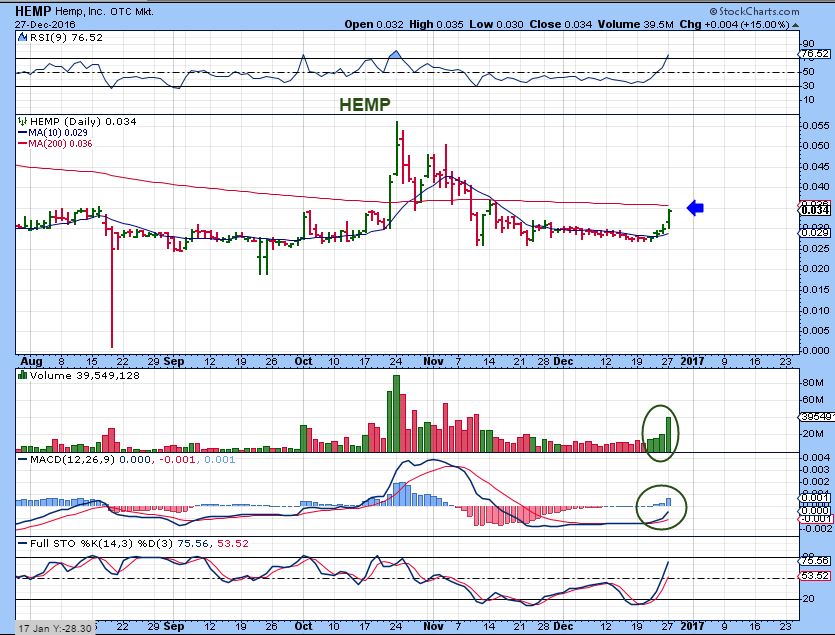Click the up triangle after the Chg percentage
The height and width of the screenshot is (635, 835).
tap(795, 25)
